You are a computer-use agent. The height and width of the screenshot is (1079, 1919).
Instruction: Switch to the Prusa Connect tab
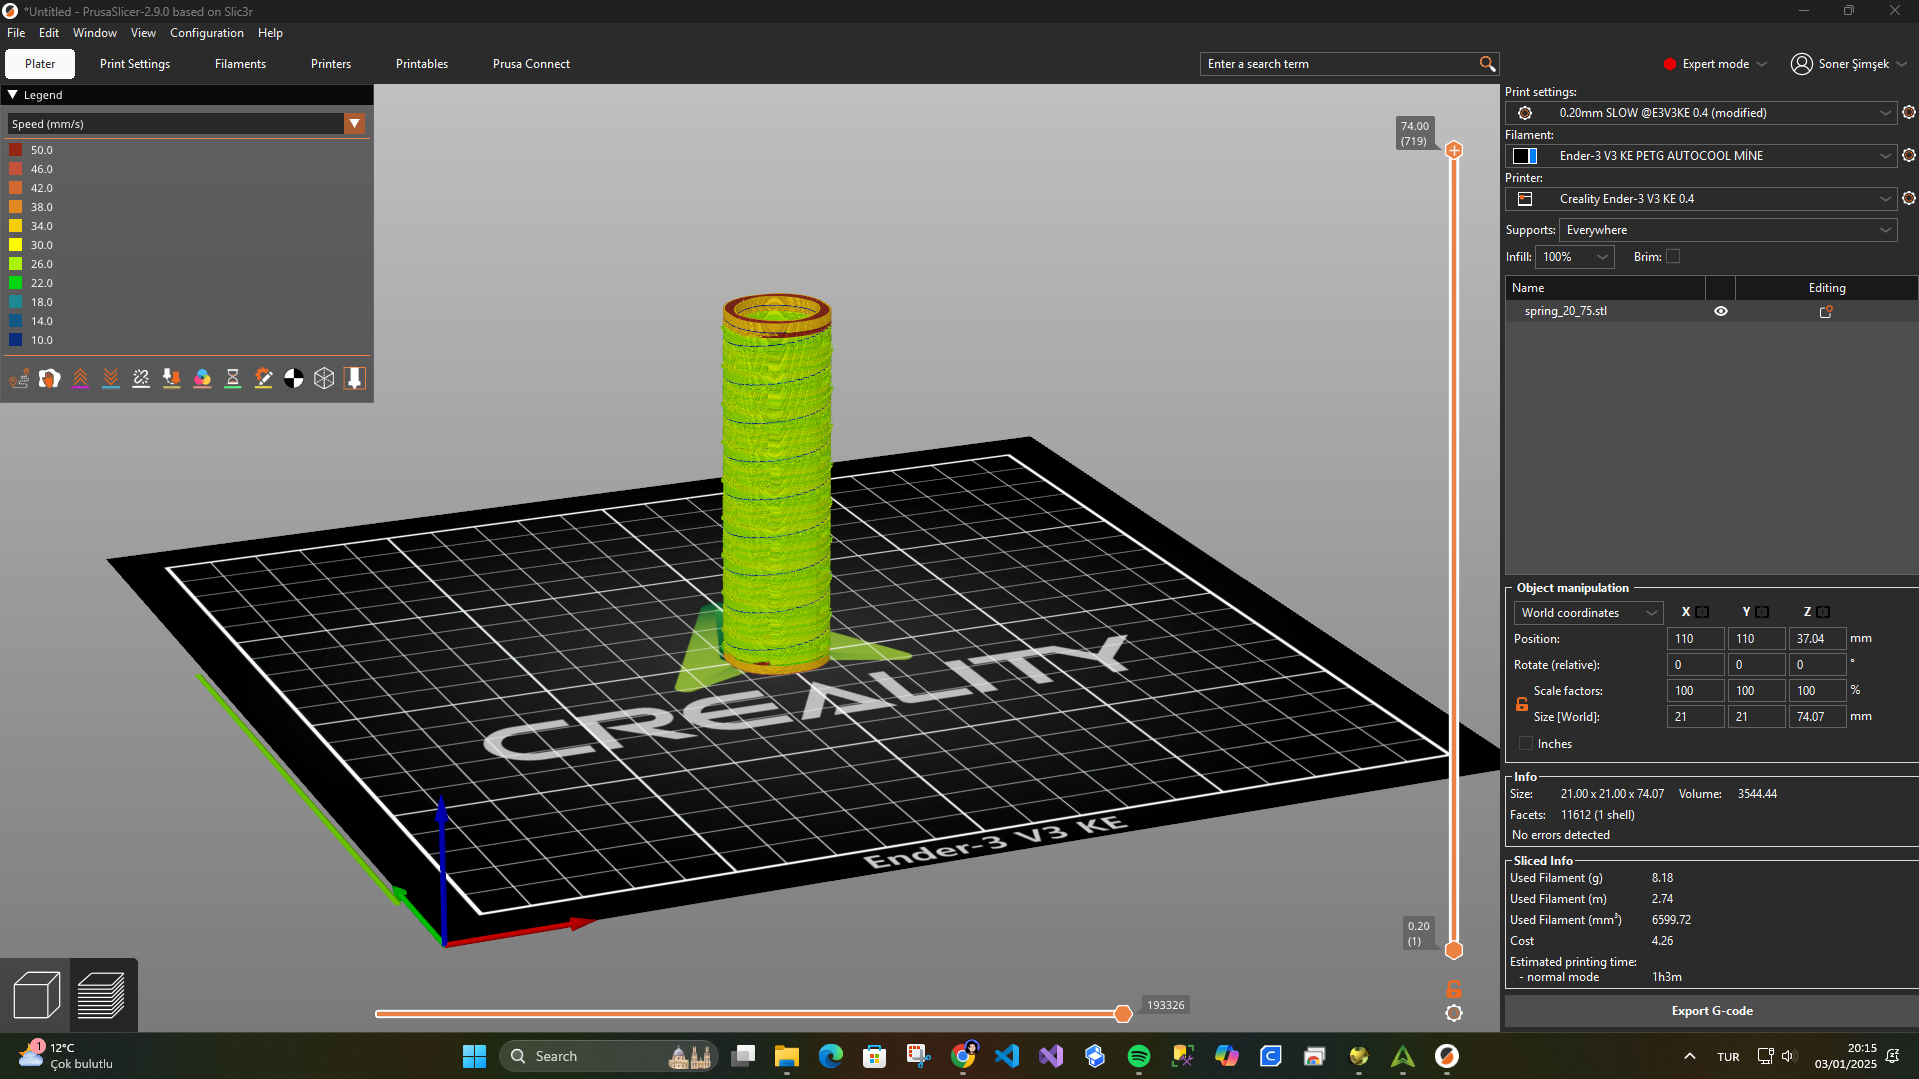pyautogui.click(x=531, y=64)
